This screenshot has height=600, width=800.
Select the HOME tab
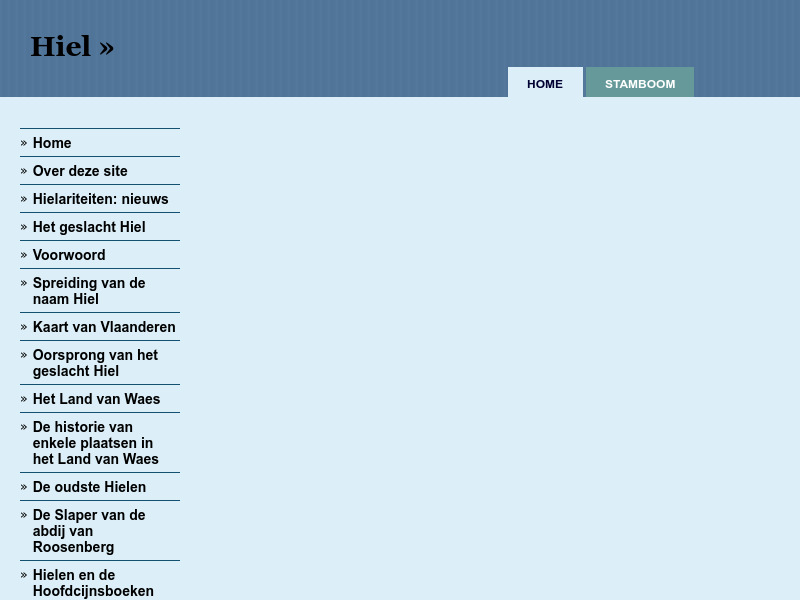[x=545, y=84]
